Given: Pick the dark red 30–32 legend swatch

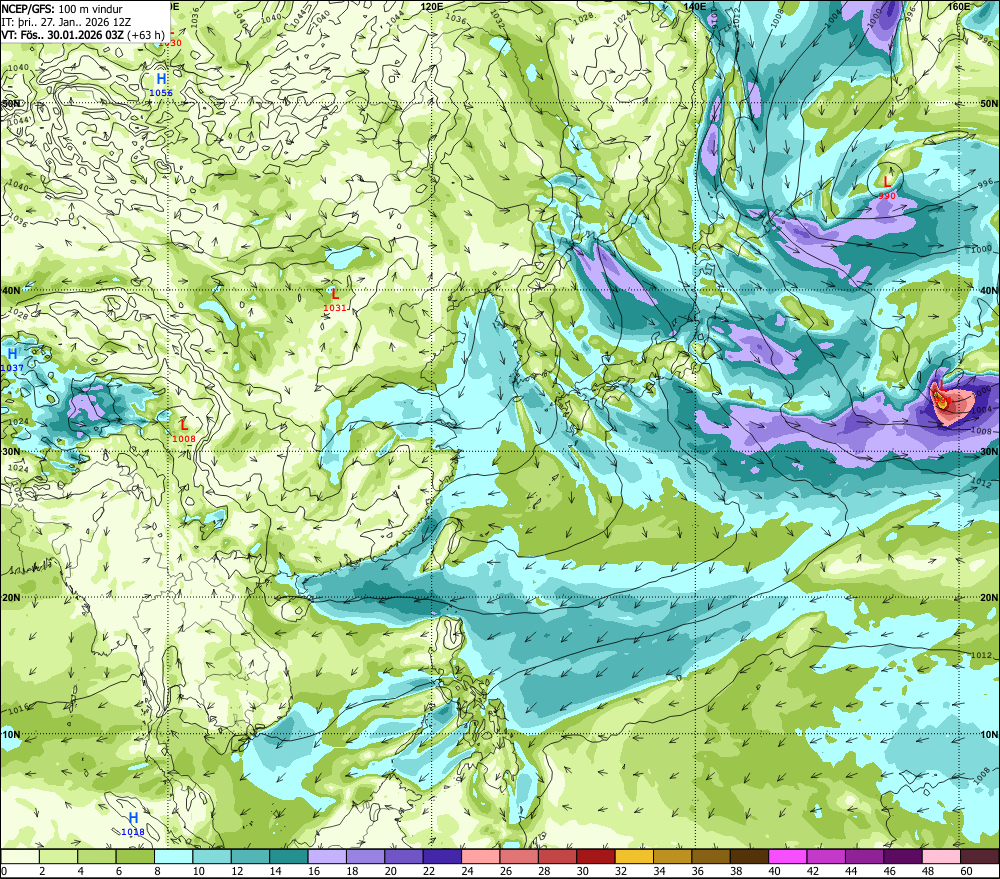Looking at the screenshot, I should 596,856.
